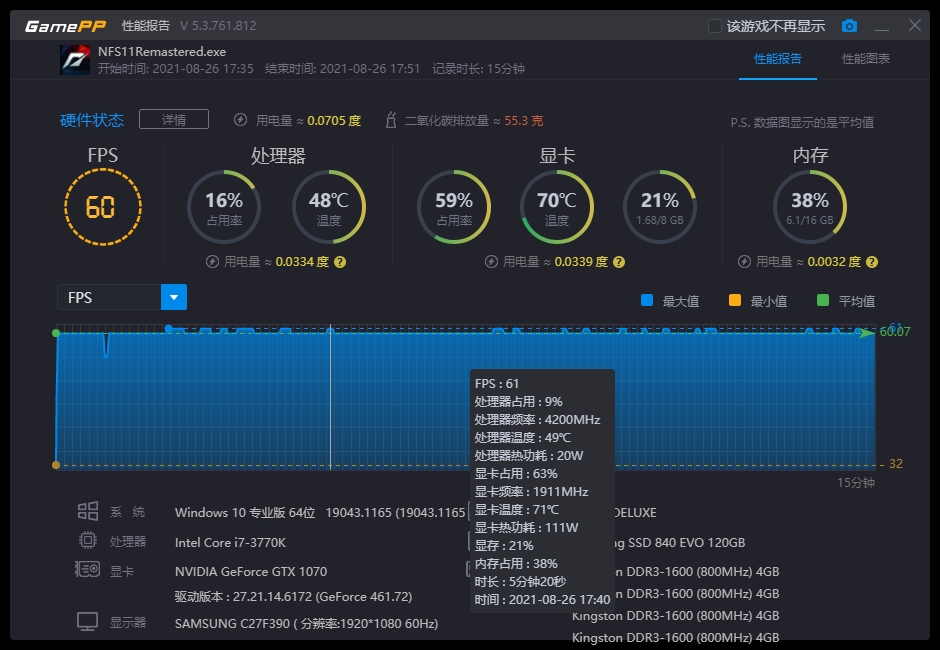Click the version V 5.3.761.812 text
940x650 pixels.
click(218, 26)
